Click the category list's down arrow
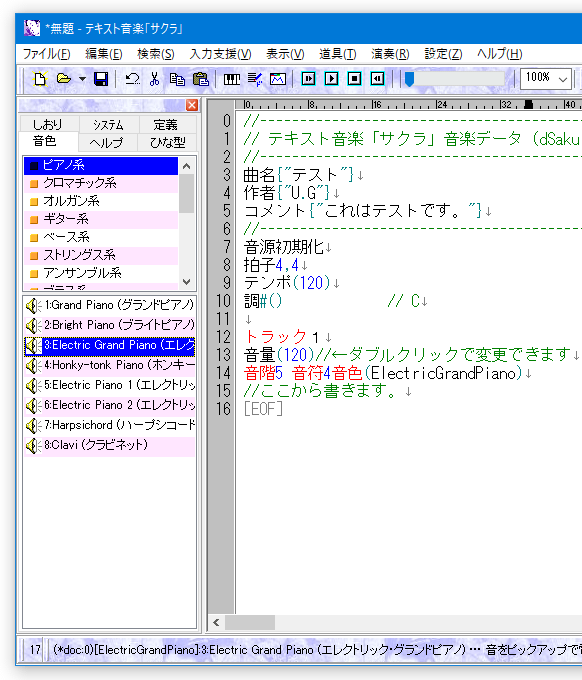Screen dimensions: 582x680 pos(186,281)
